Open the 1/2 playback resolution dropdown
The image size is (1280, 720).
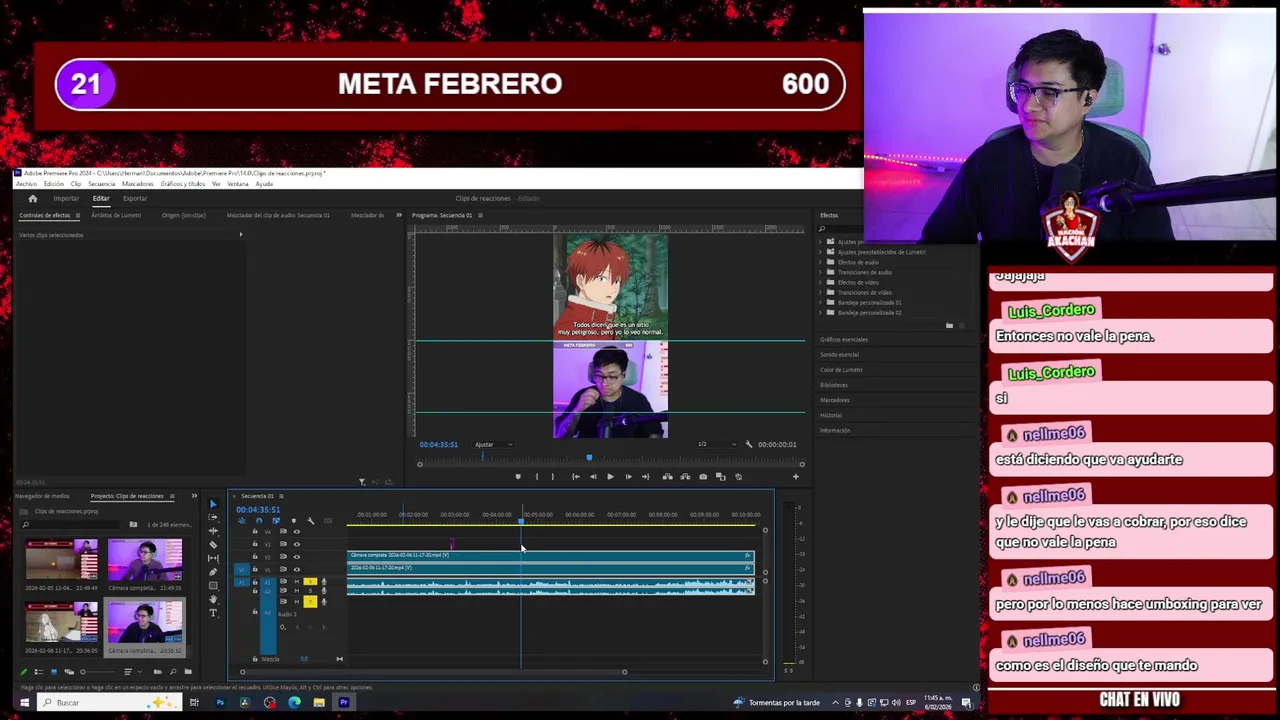[x=716, y=444]
